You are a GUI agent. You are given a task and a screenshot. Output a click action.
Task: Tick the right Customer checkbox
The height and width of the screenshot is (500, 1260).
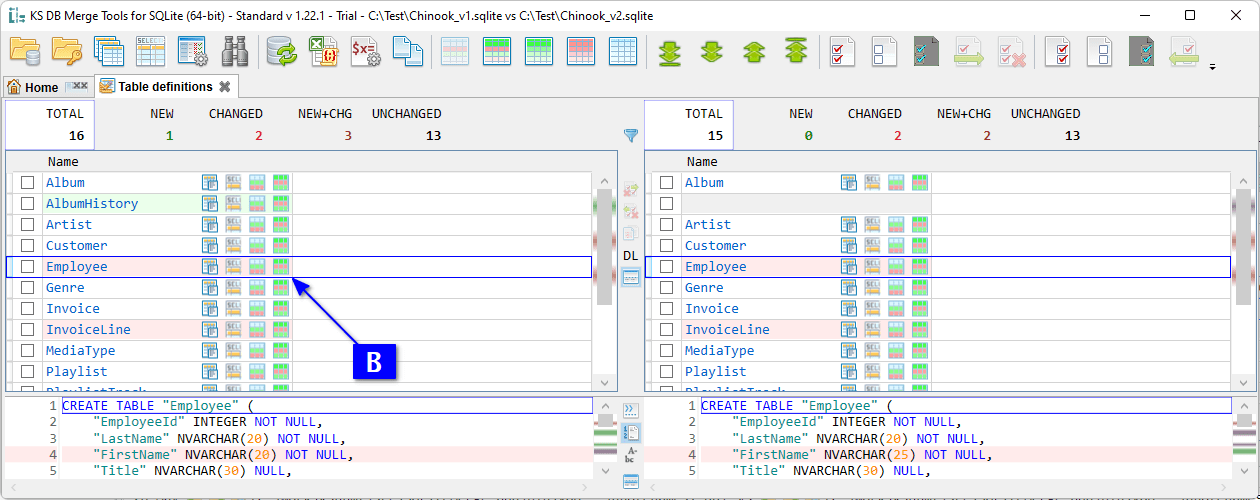(x=667, y=246)
